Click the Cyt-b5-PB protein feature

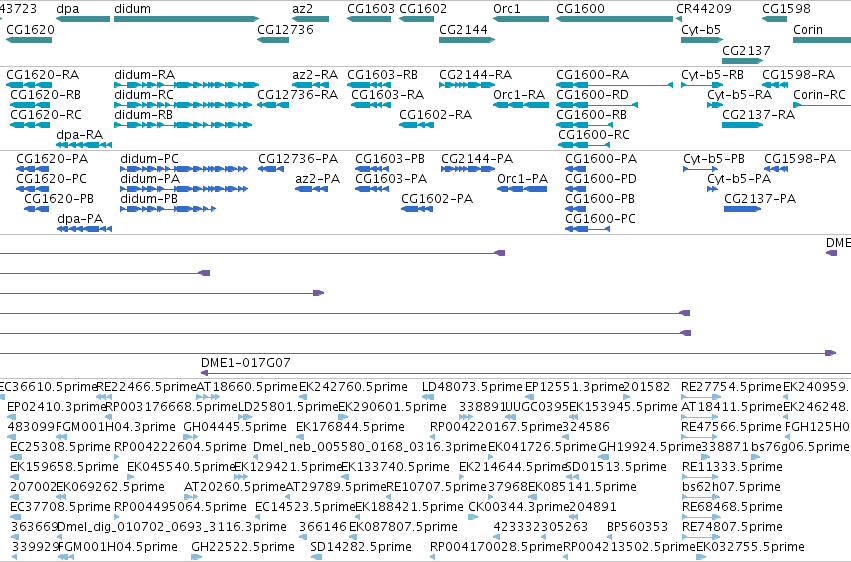coord(700,169)
